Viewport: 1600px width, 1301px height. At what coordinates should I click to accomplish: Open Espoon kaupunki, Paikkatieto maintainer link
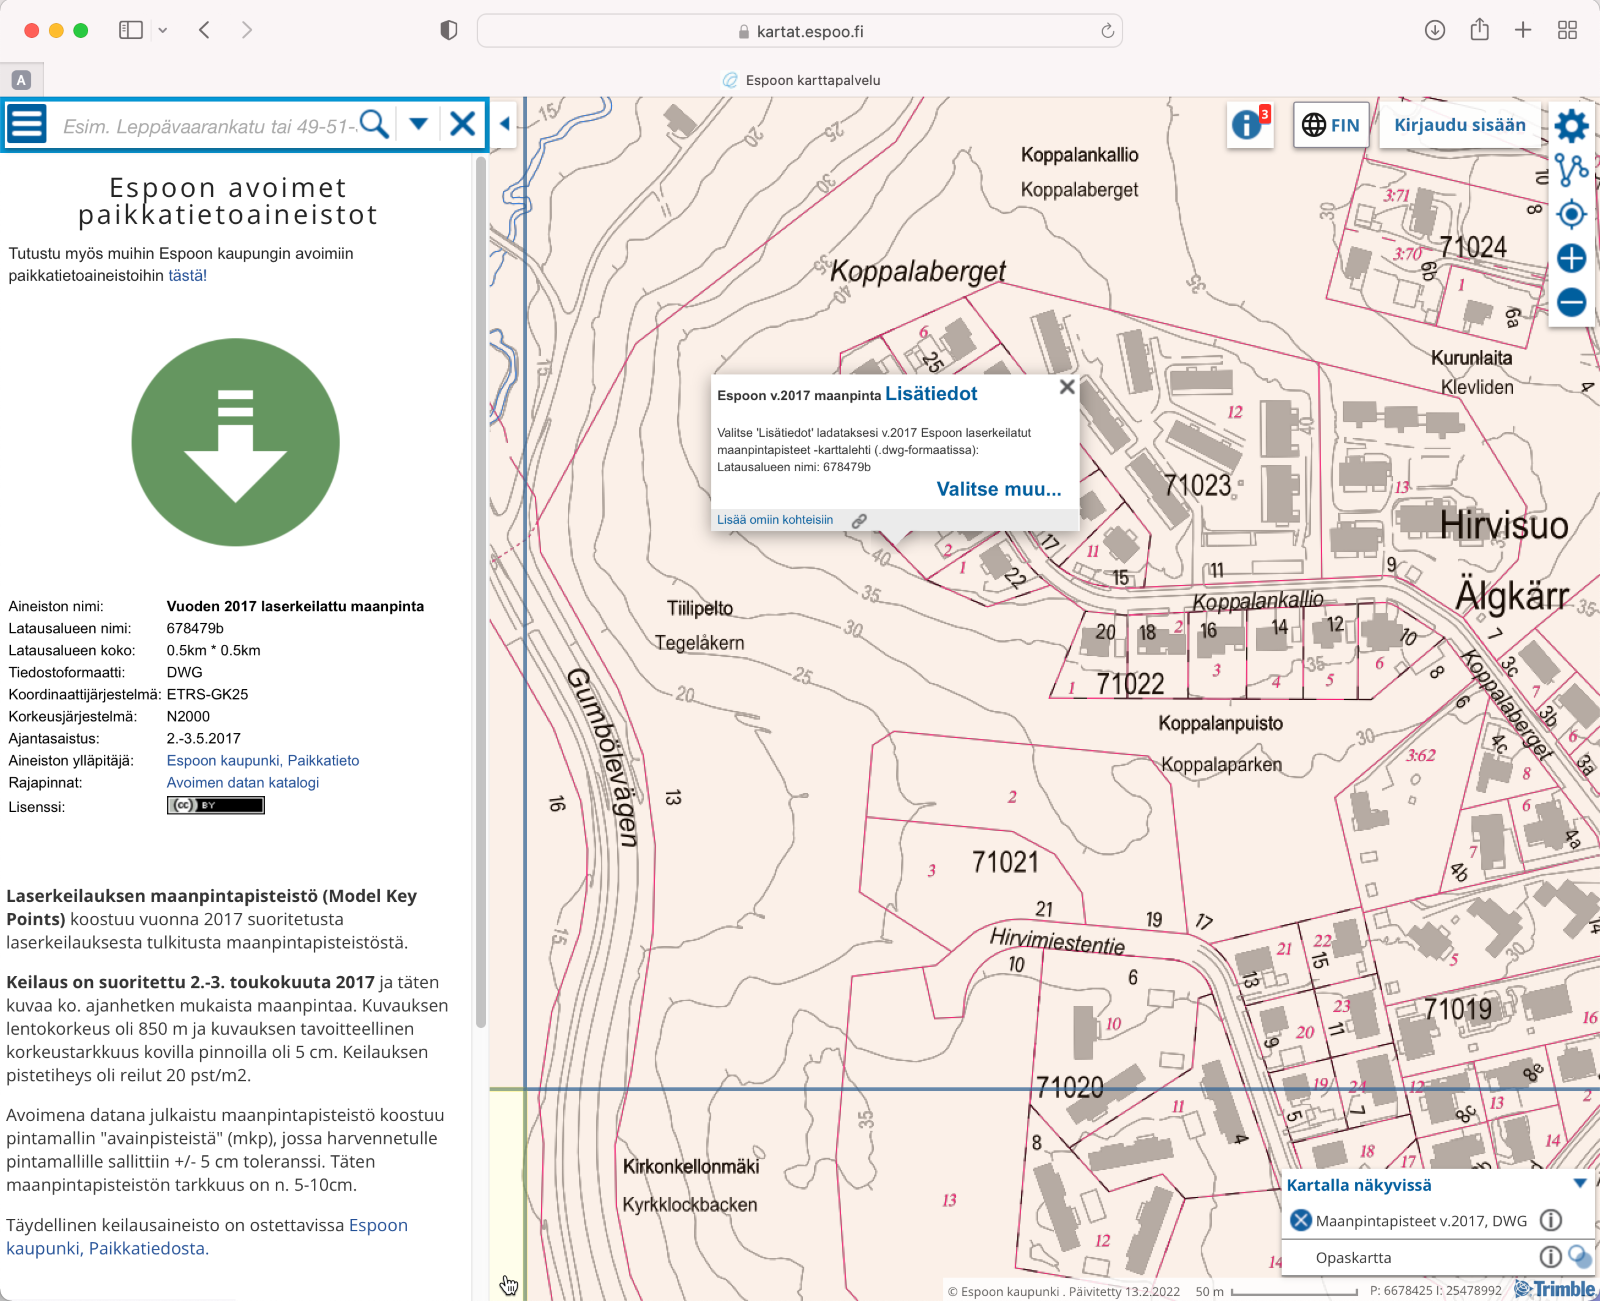tap(263, 761)
